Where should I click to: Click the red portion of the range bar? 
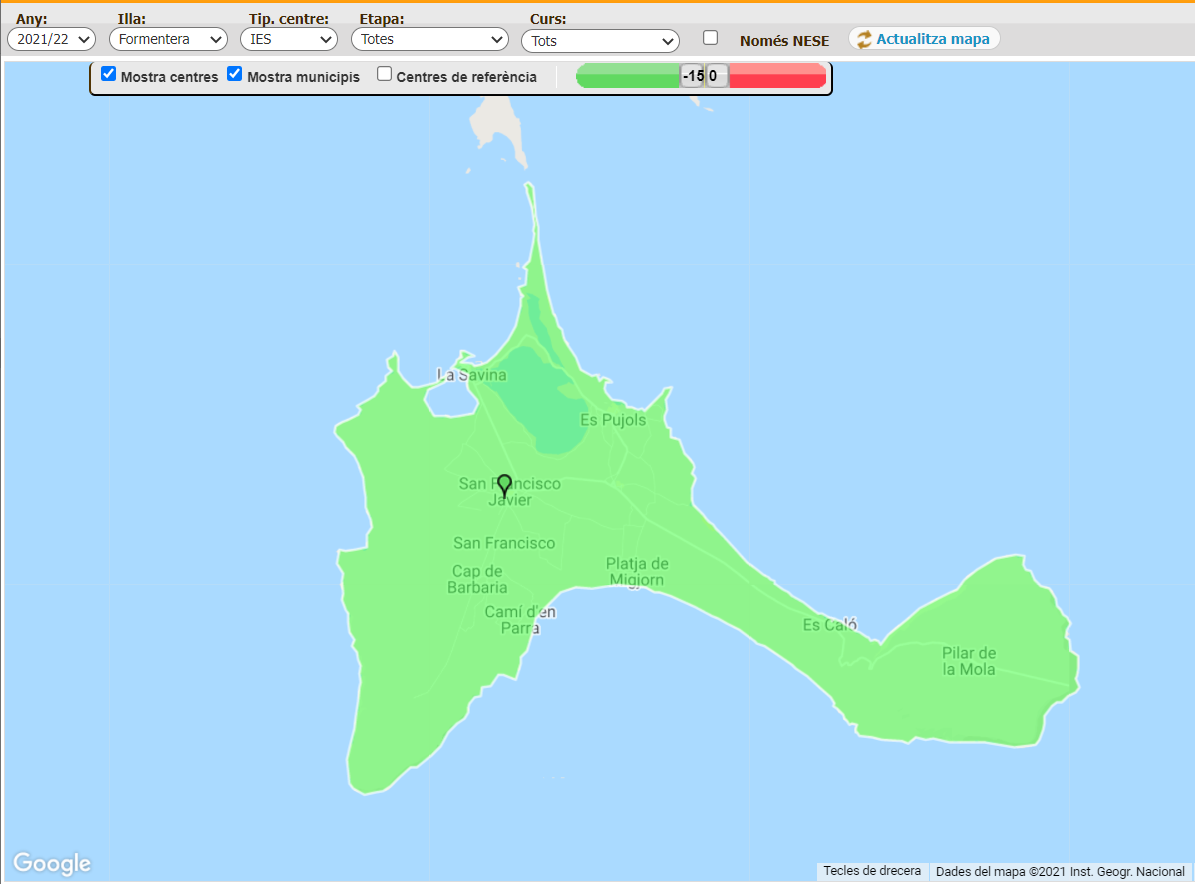[777, 75]
